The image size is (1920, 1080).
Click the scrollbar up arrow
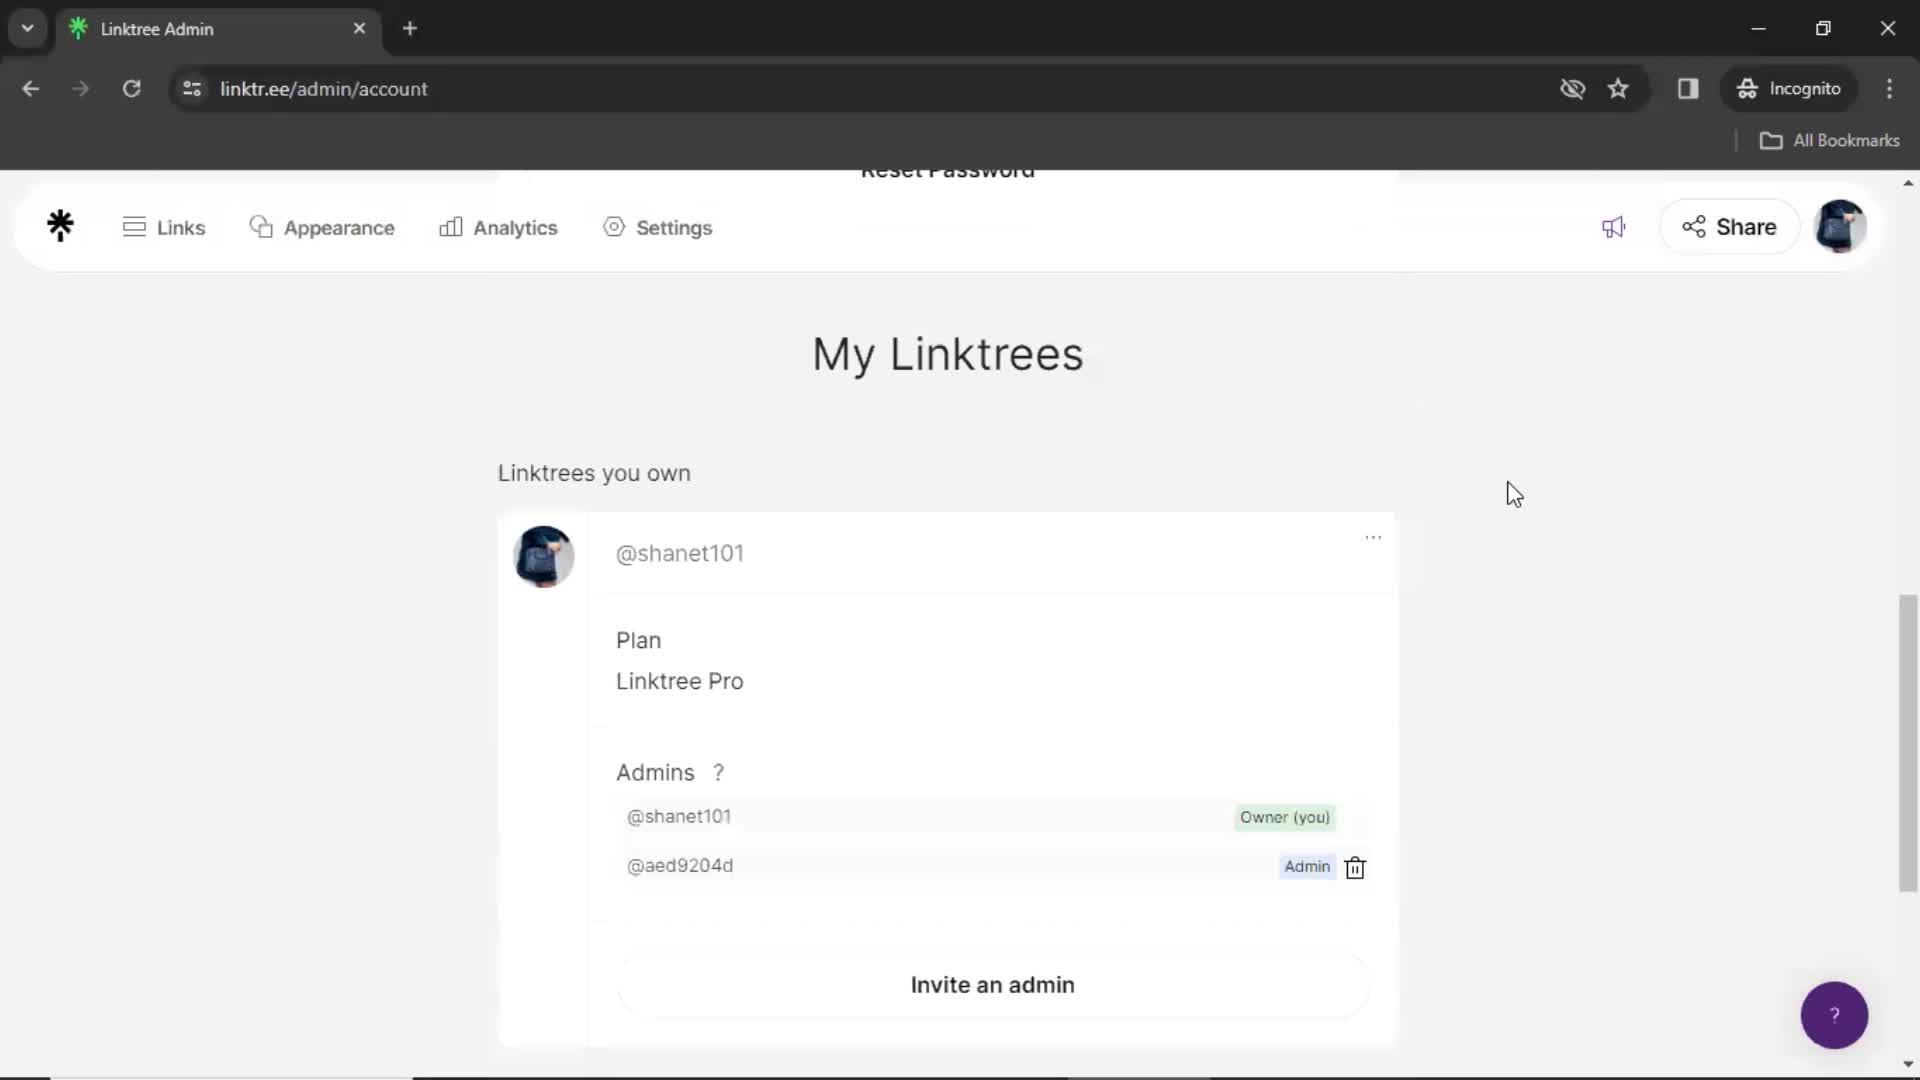coord(1908,183)
